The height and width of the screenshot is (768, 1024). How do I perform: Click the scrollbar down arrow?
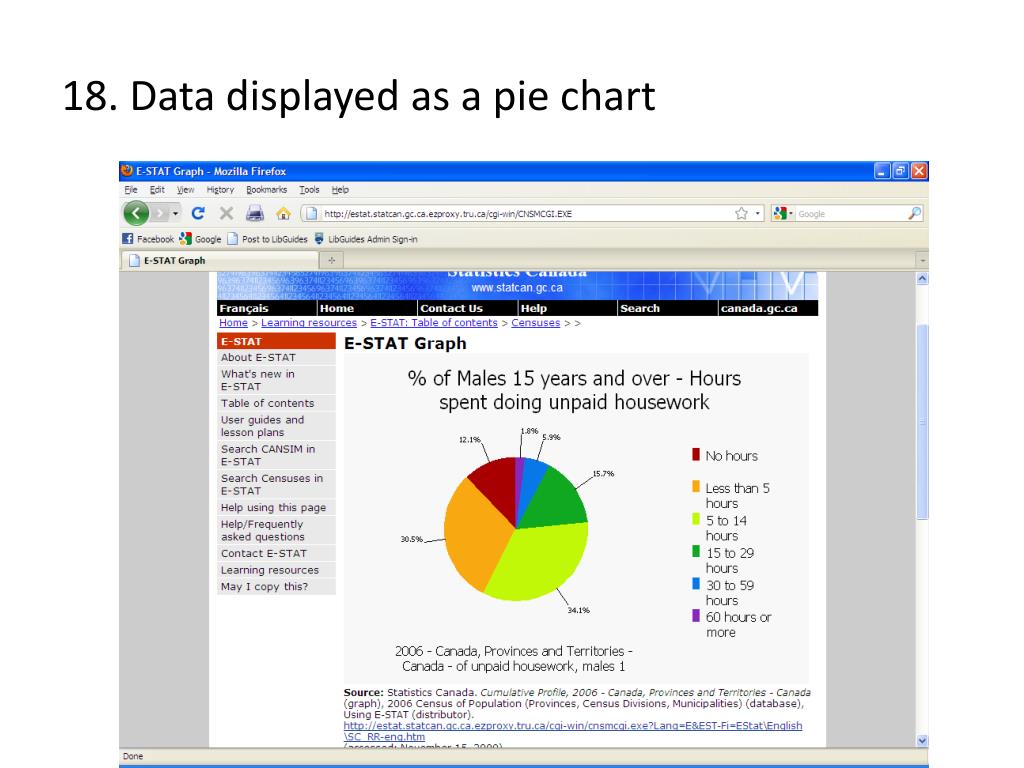tap(922, 741)
